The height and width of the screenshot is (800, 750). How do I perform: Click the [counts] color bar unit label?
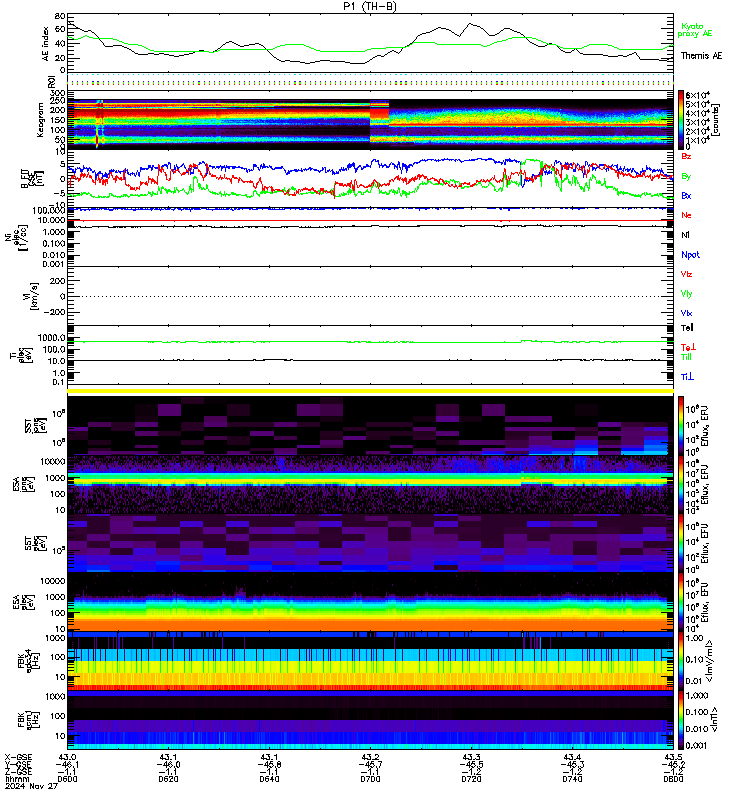click(x=716, y=119)
